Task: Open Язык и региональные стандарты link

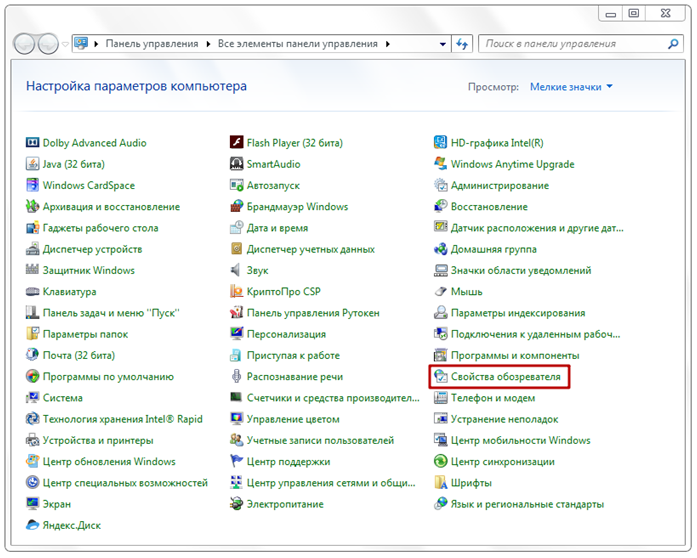Action: tap(527, 504)
